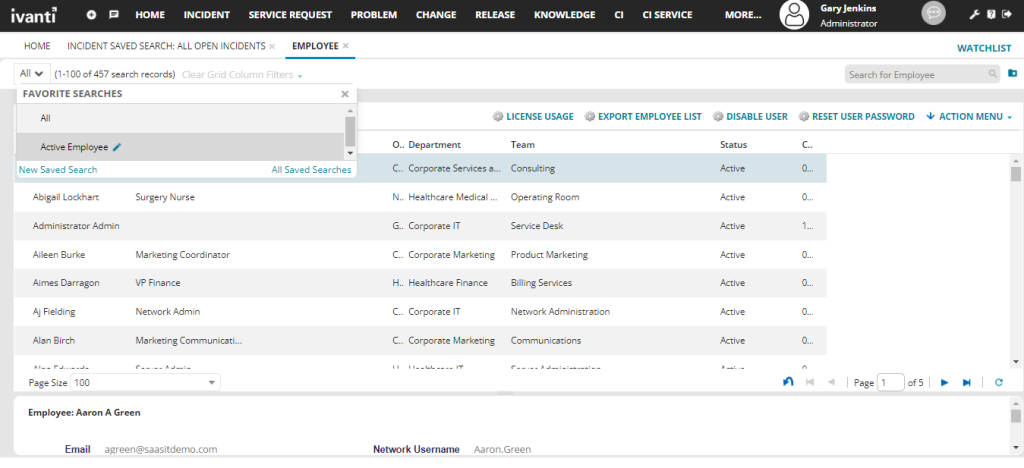Screen dimensions: 1024x468
Task: Open the CHANGE menu
Action: click(x=436, y=14)
